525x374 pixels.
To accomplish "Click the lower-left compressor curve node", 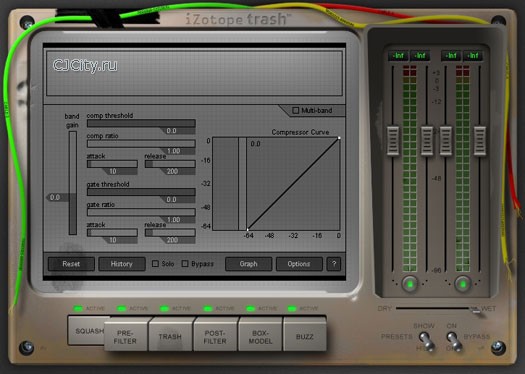I will [x=248, y=229].
